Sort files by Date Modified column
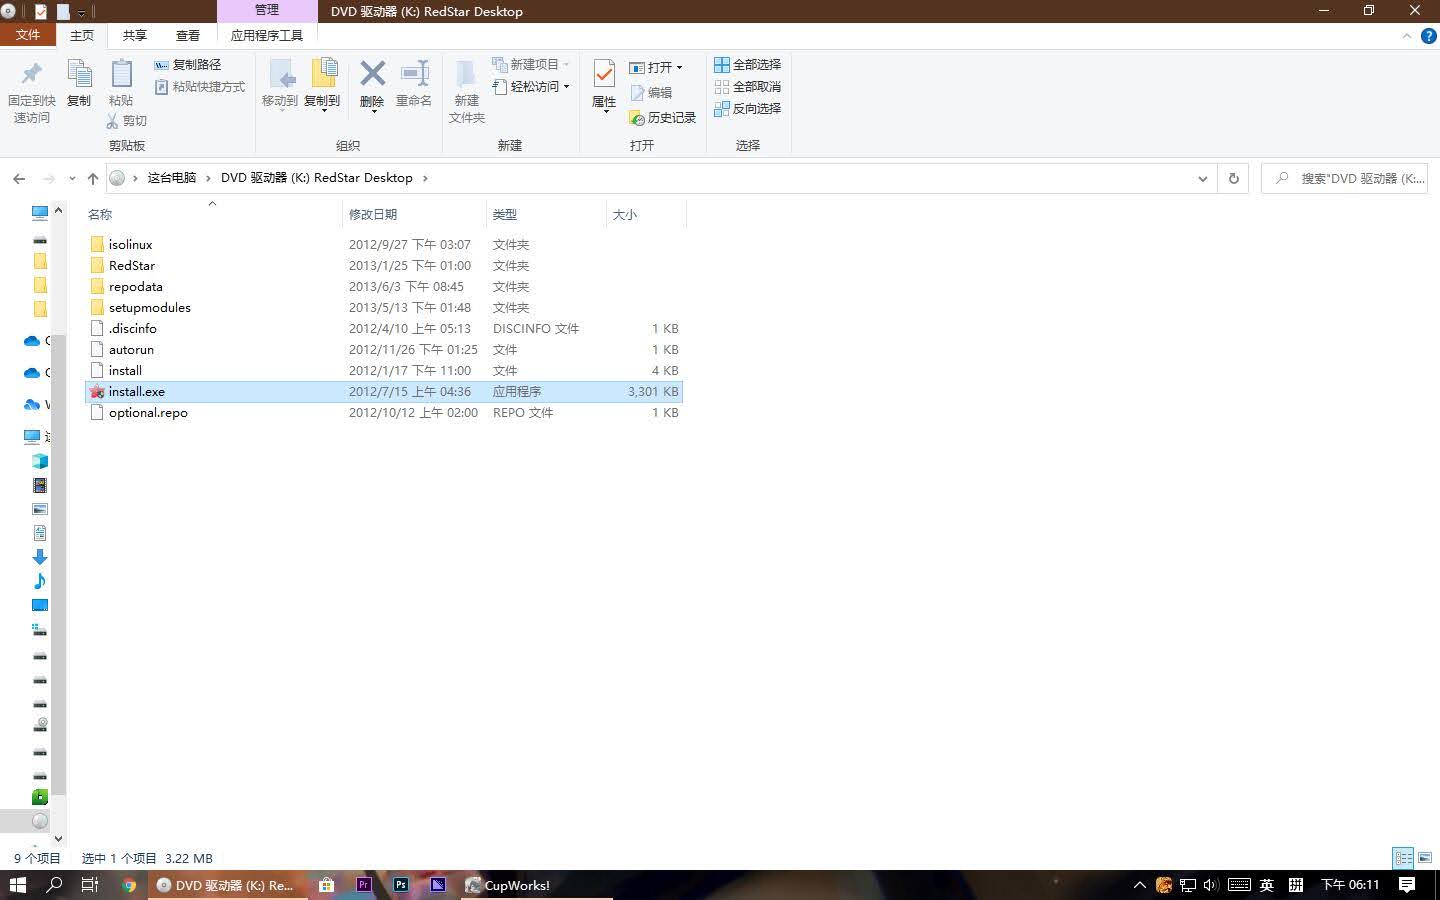The height and width of the screenshot is (900, 1440). pos(414,214)
